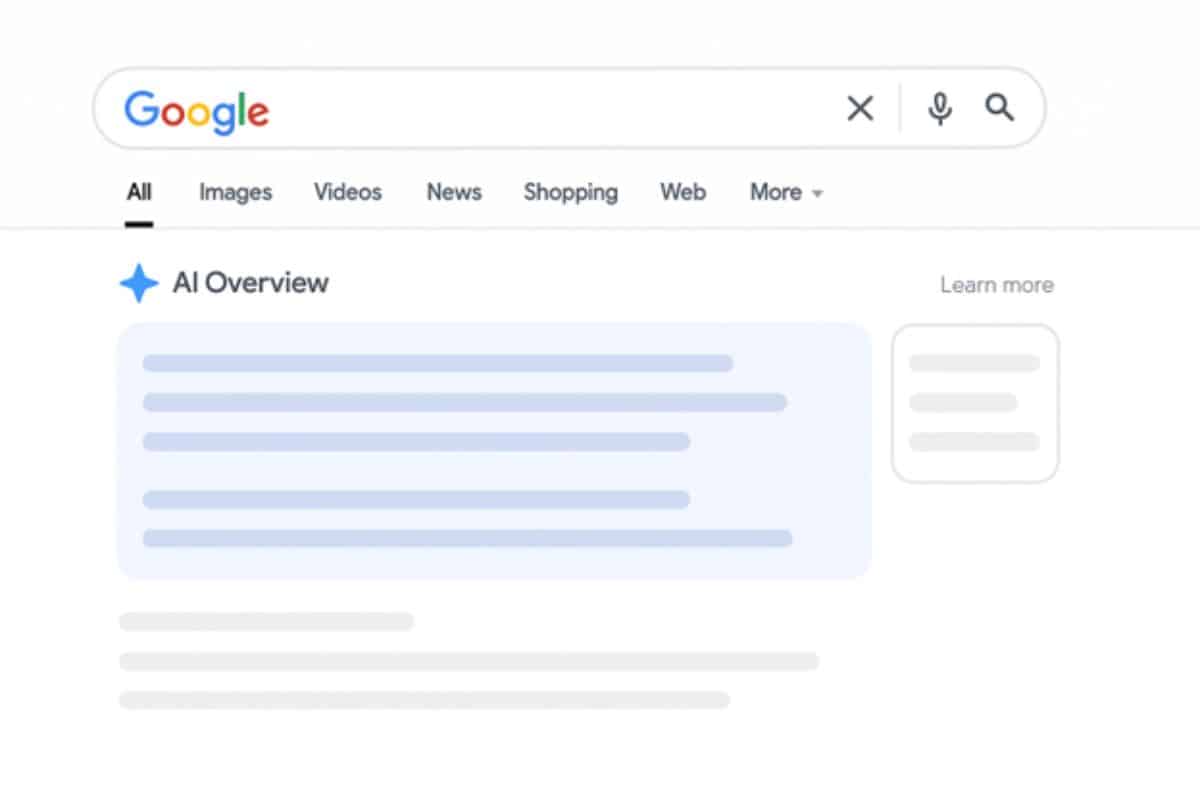Start voice search with microphone icon

click(939, 108)
